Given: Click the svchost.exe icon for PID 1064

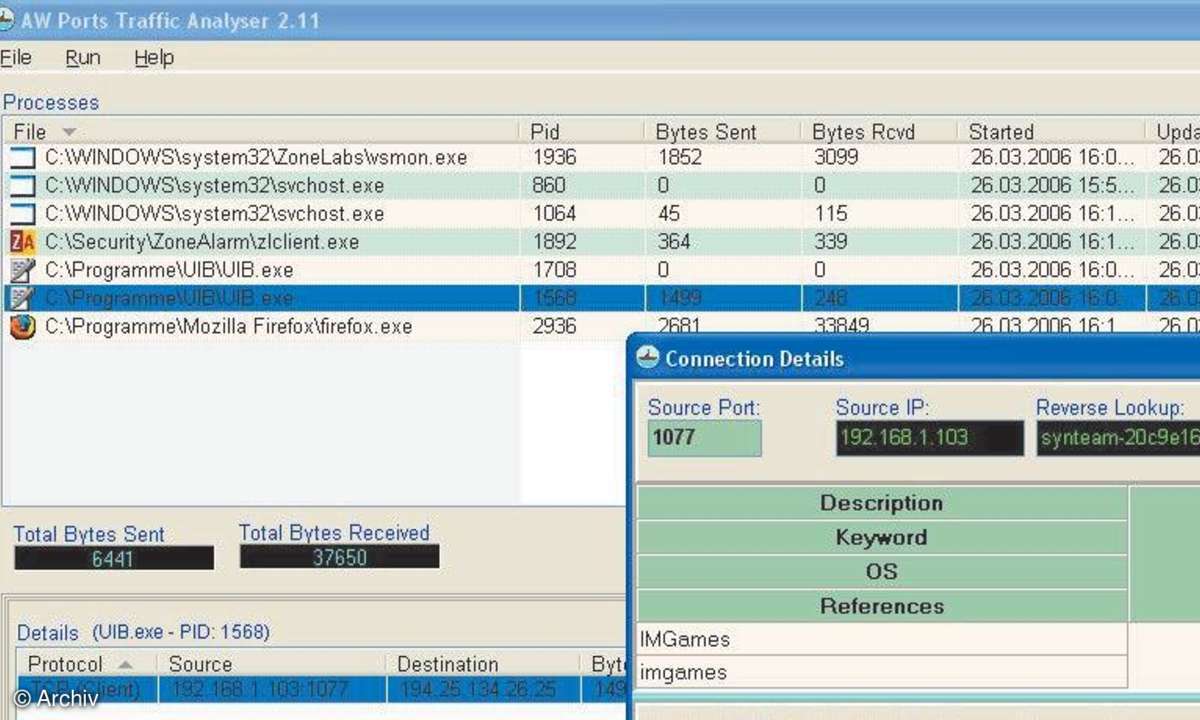Looking at the screenshot, I should (22, 213).
